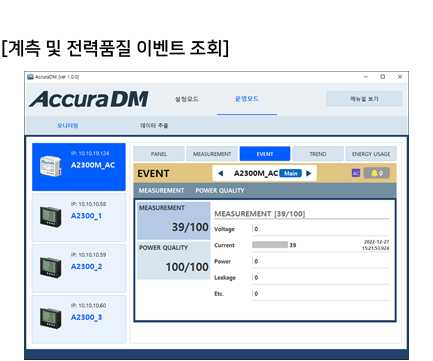Open the alarm bell notification badge

(377, 173)
